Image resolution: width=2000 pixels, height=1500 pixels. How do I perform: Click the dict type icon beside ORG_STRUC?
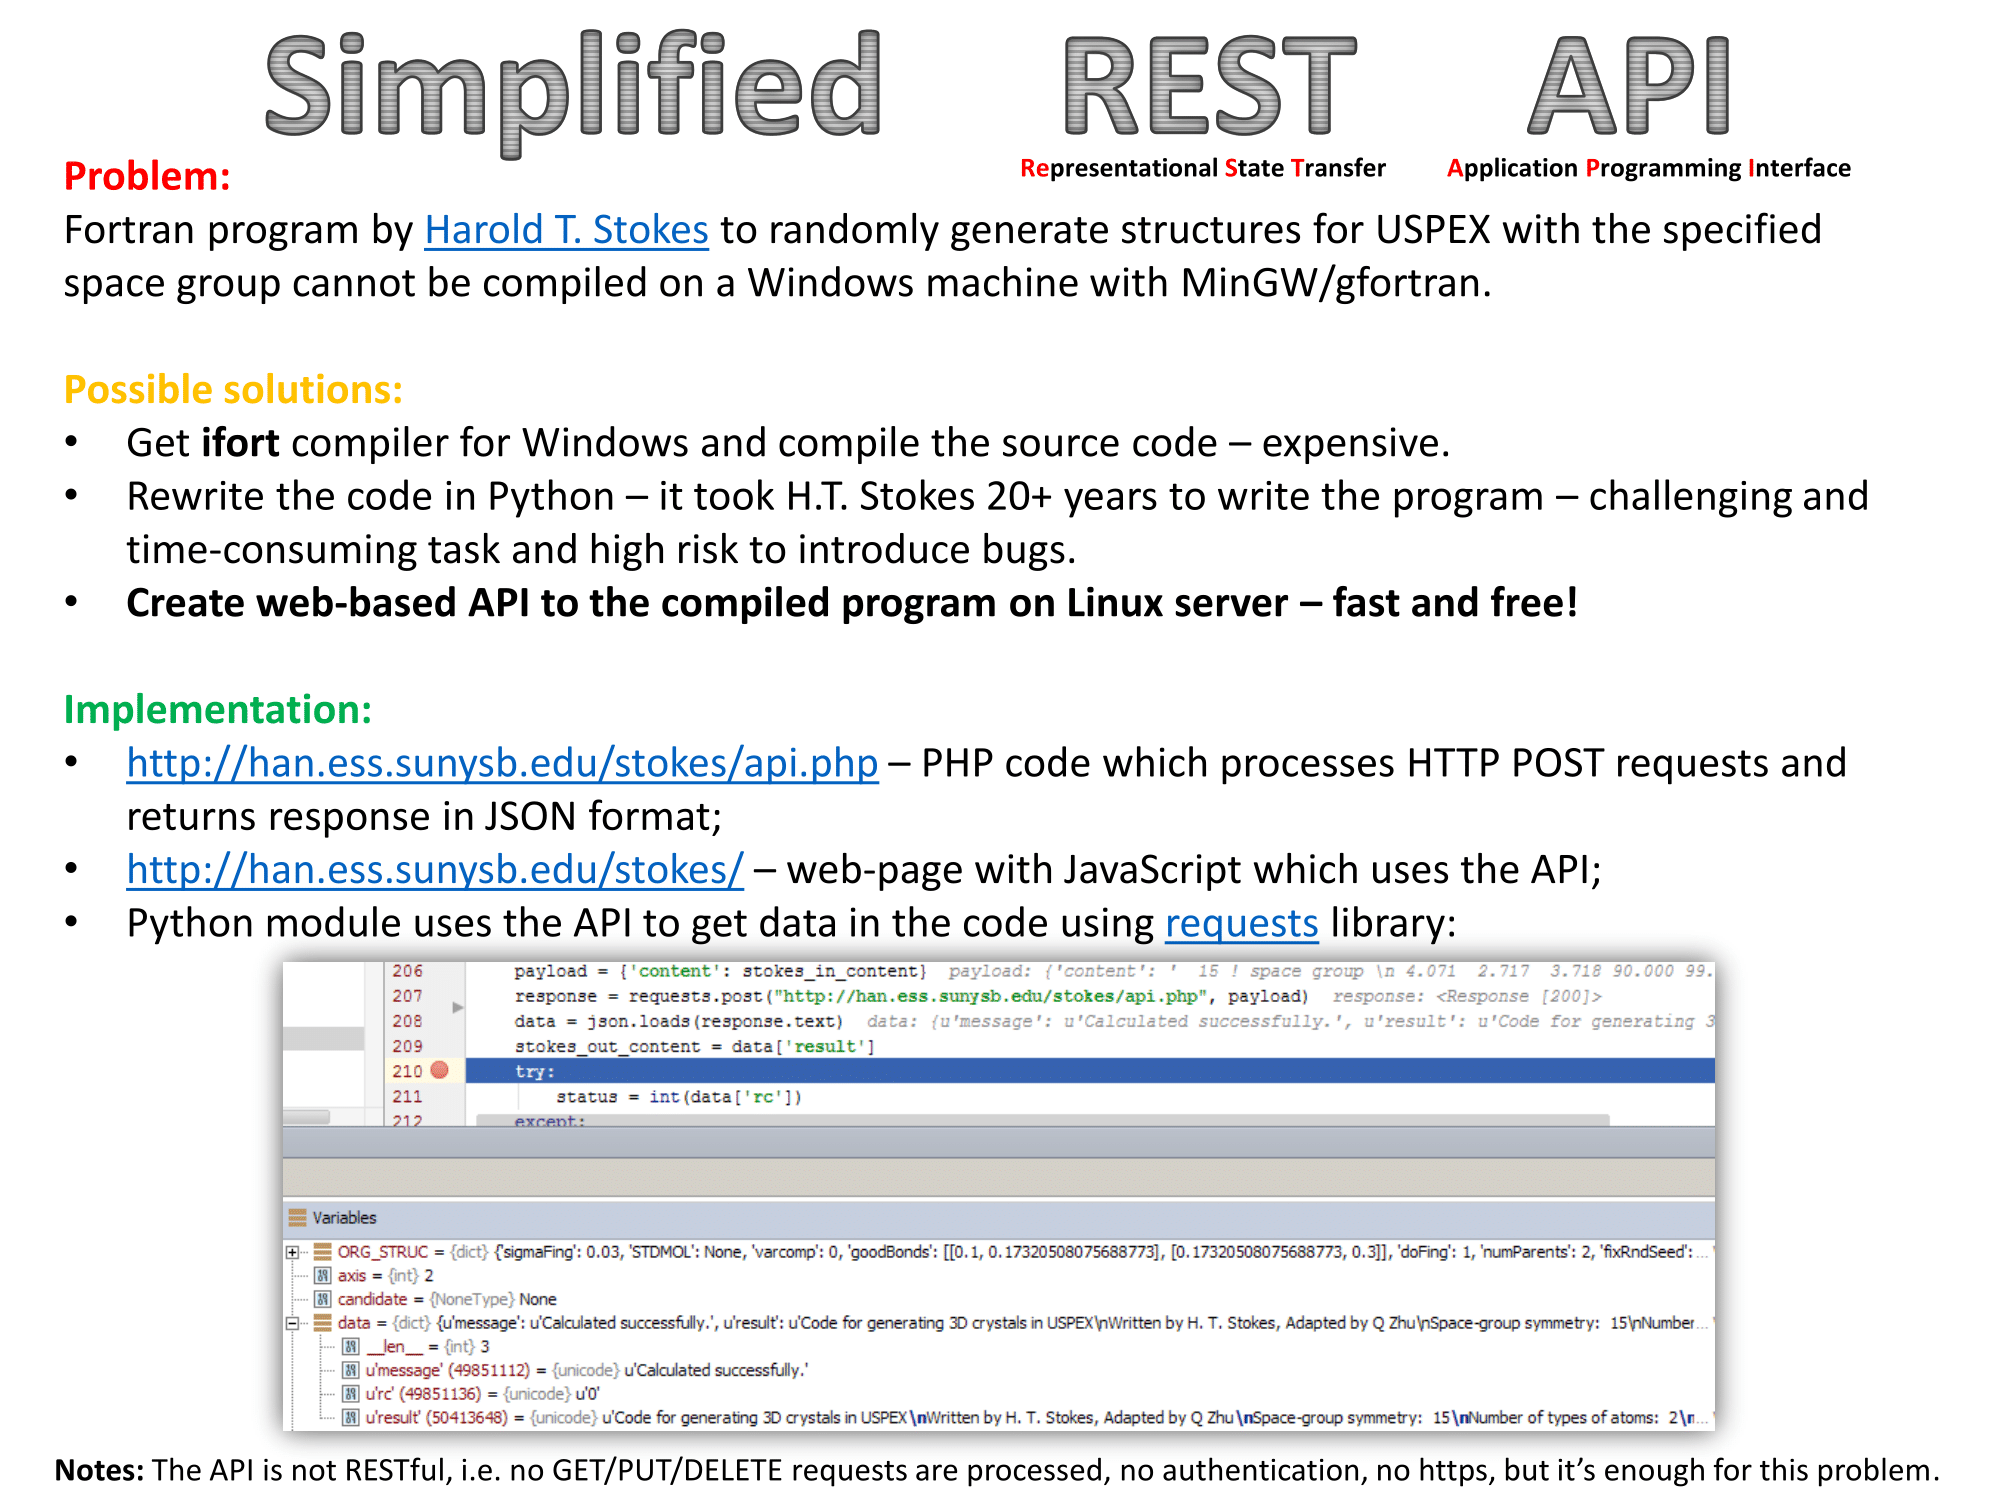coord(322,1253)
